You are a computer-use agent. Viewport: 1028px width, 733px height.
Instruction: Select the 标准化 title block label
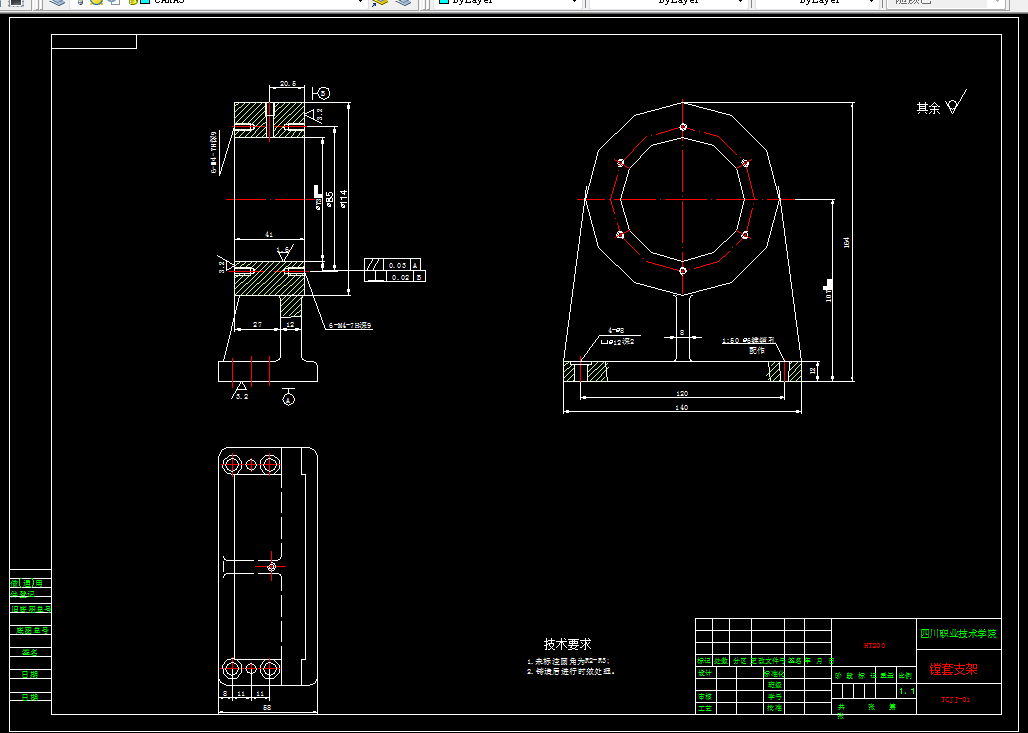773,673
